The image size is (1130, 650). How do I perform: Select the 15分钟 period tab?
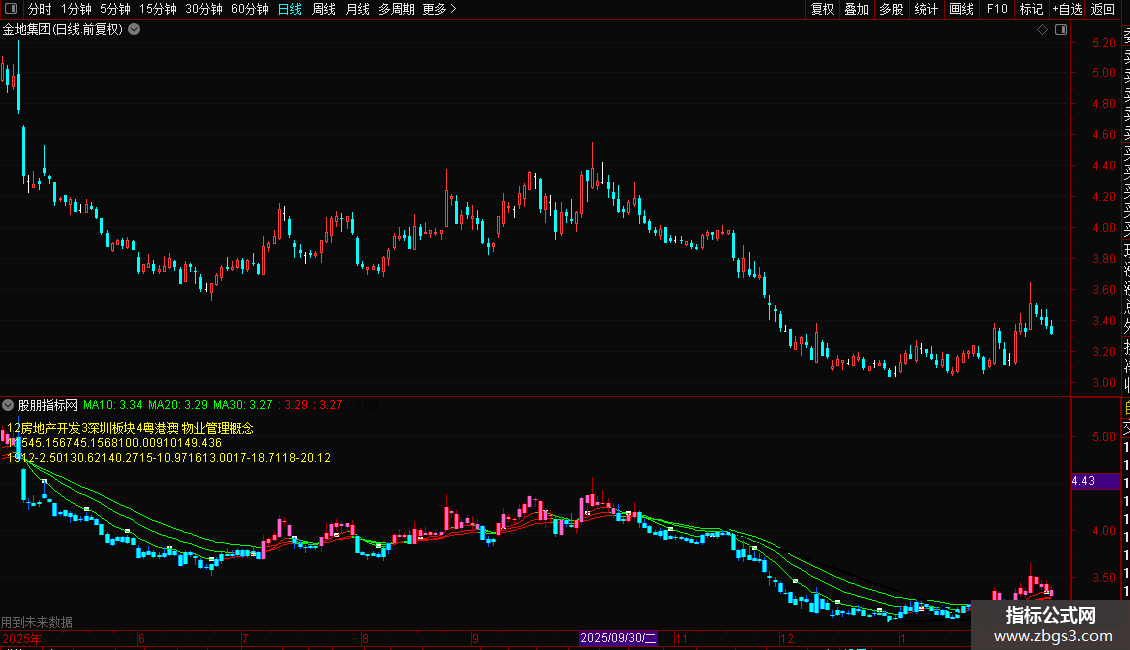[158, 9]
